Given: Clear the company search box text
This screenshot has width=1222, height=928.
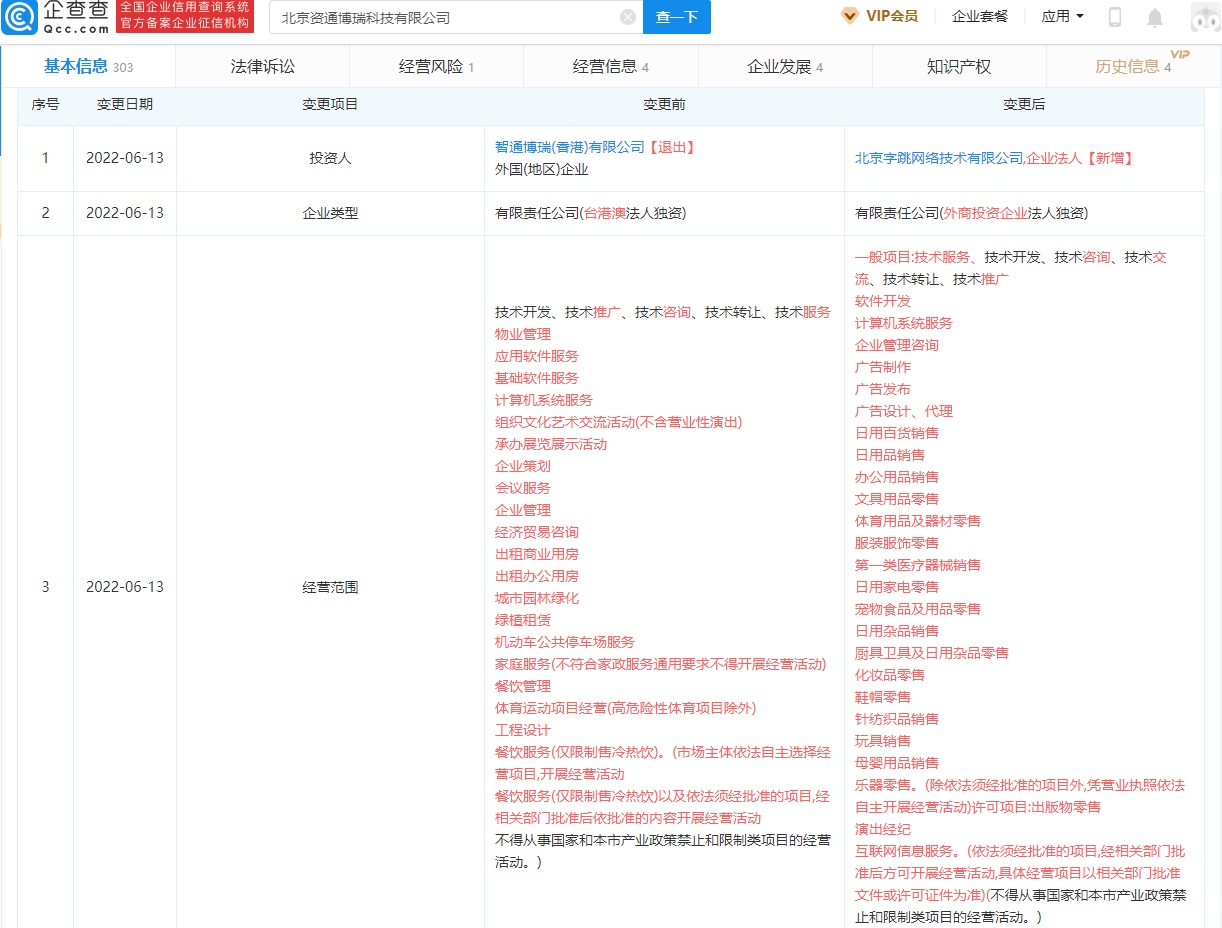Looking at the screenshot, I should [x=628, y=17].
